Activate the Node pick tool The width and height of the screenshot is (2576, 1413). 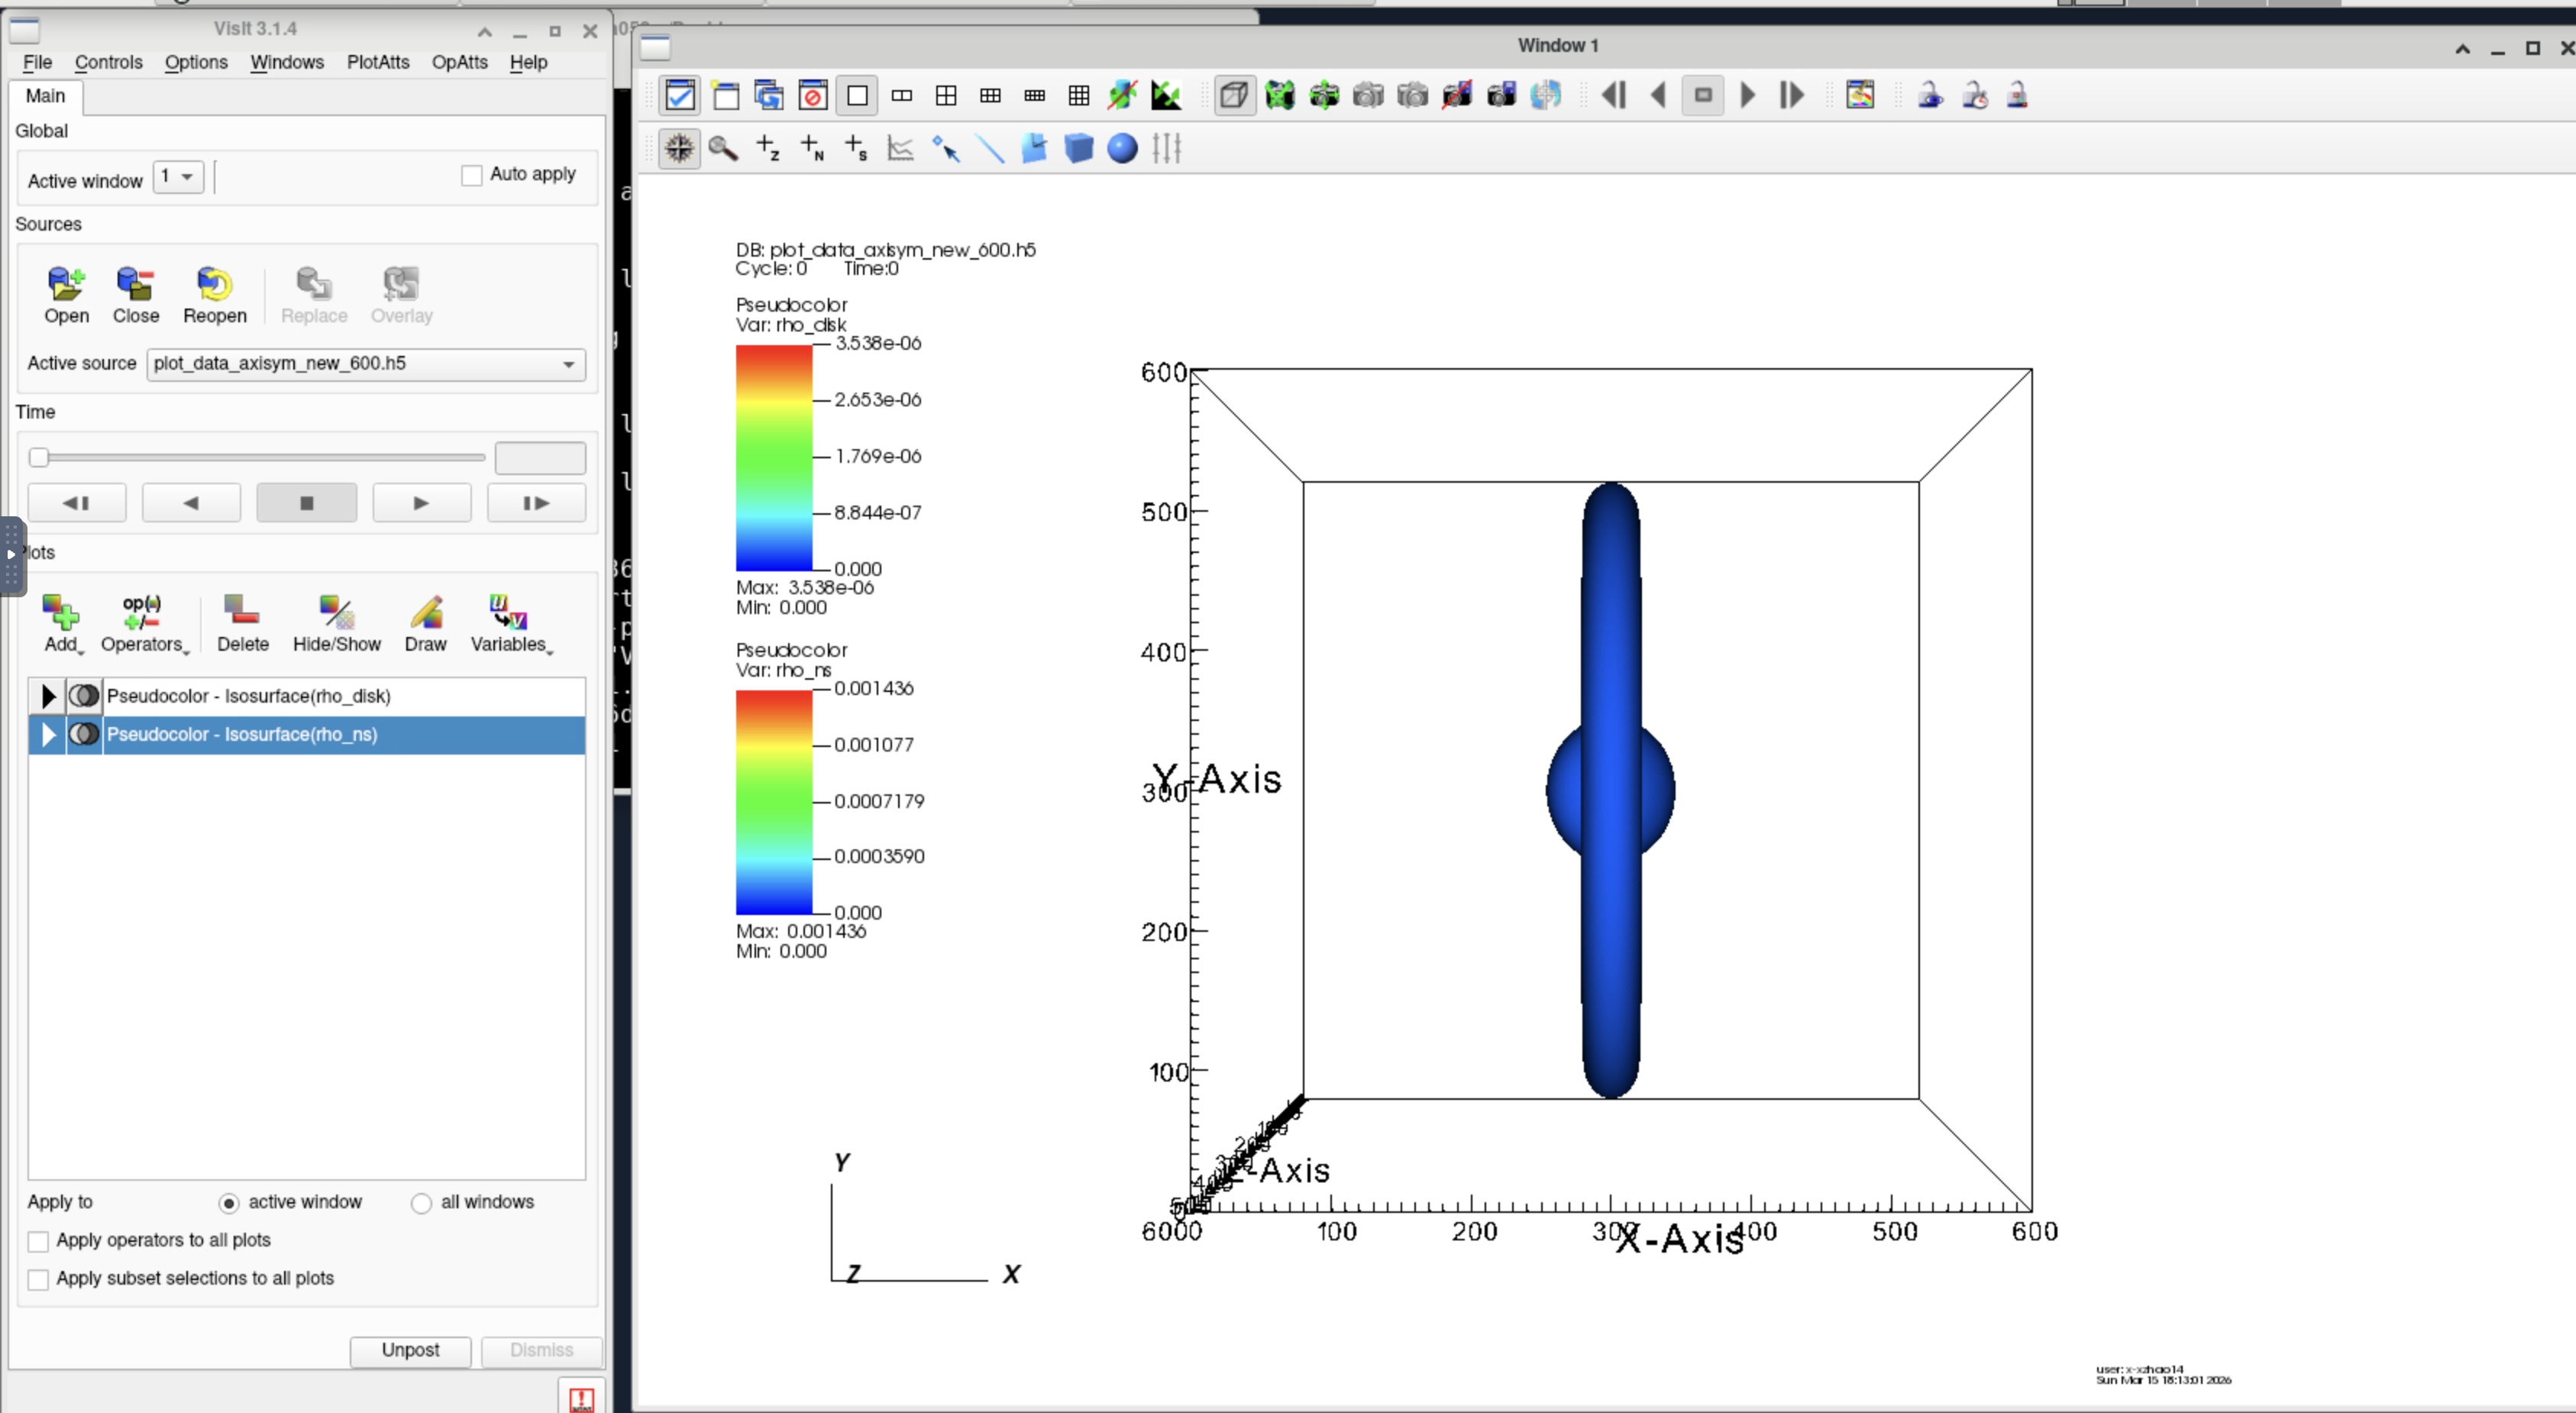pyautogui.click(x=811, y=148)
